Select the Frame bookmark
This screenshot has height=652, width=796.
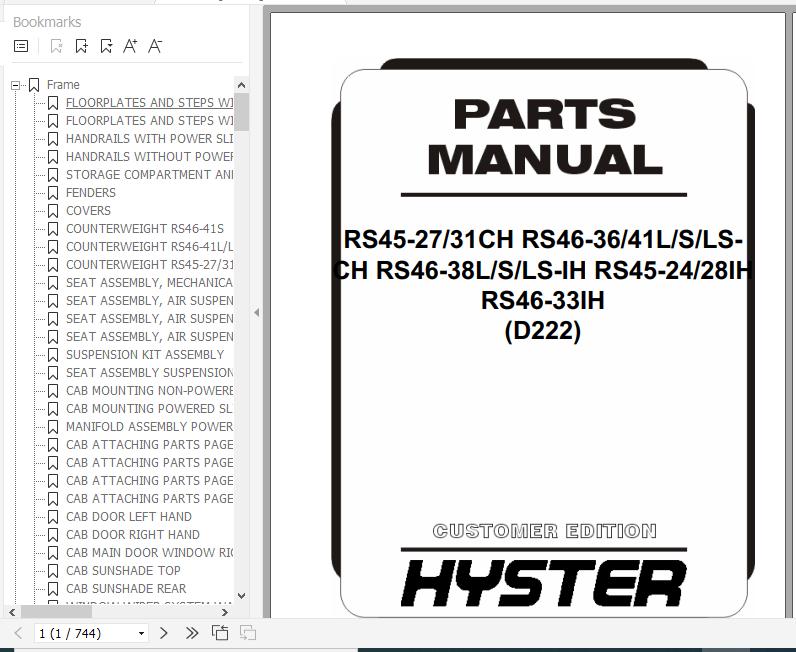[x=63, y=85]
